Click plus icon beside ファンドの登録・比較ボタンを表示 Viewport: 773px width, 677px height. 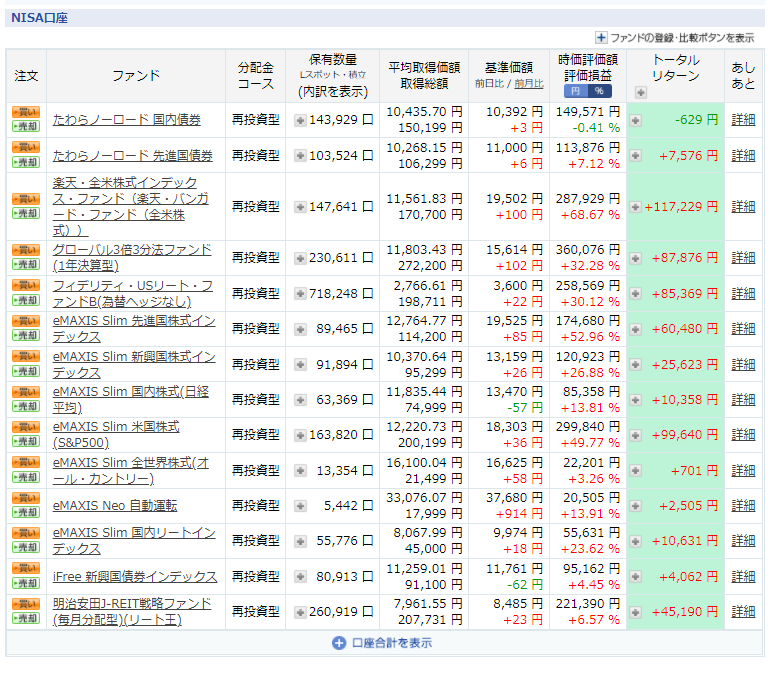click(601, 37)
